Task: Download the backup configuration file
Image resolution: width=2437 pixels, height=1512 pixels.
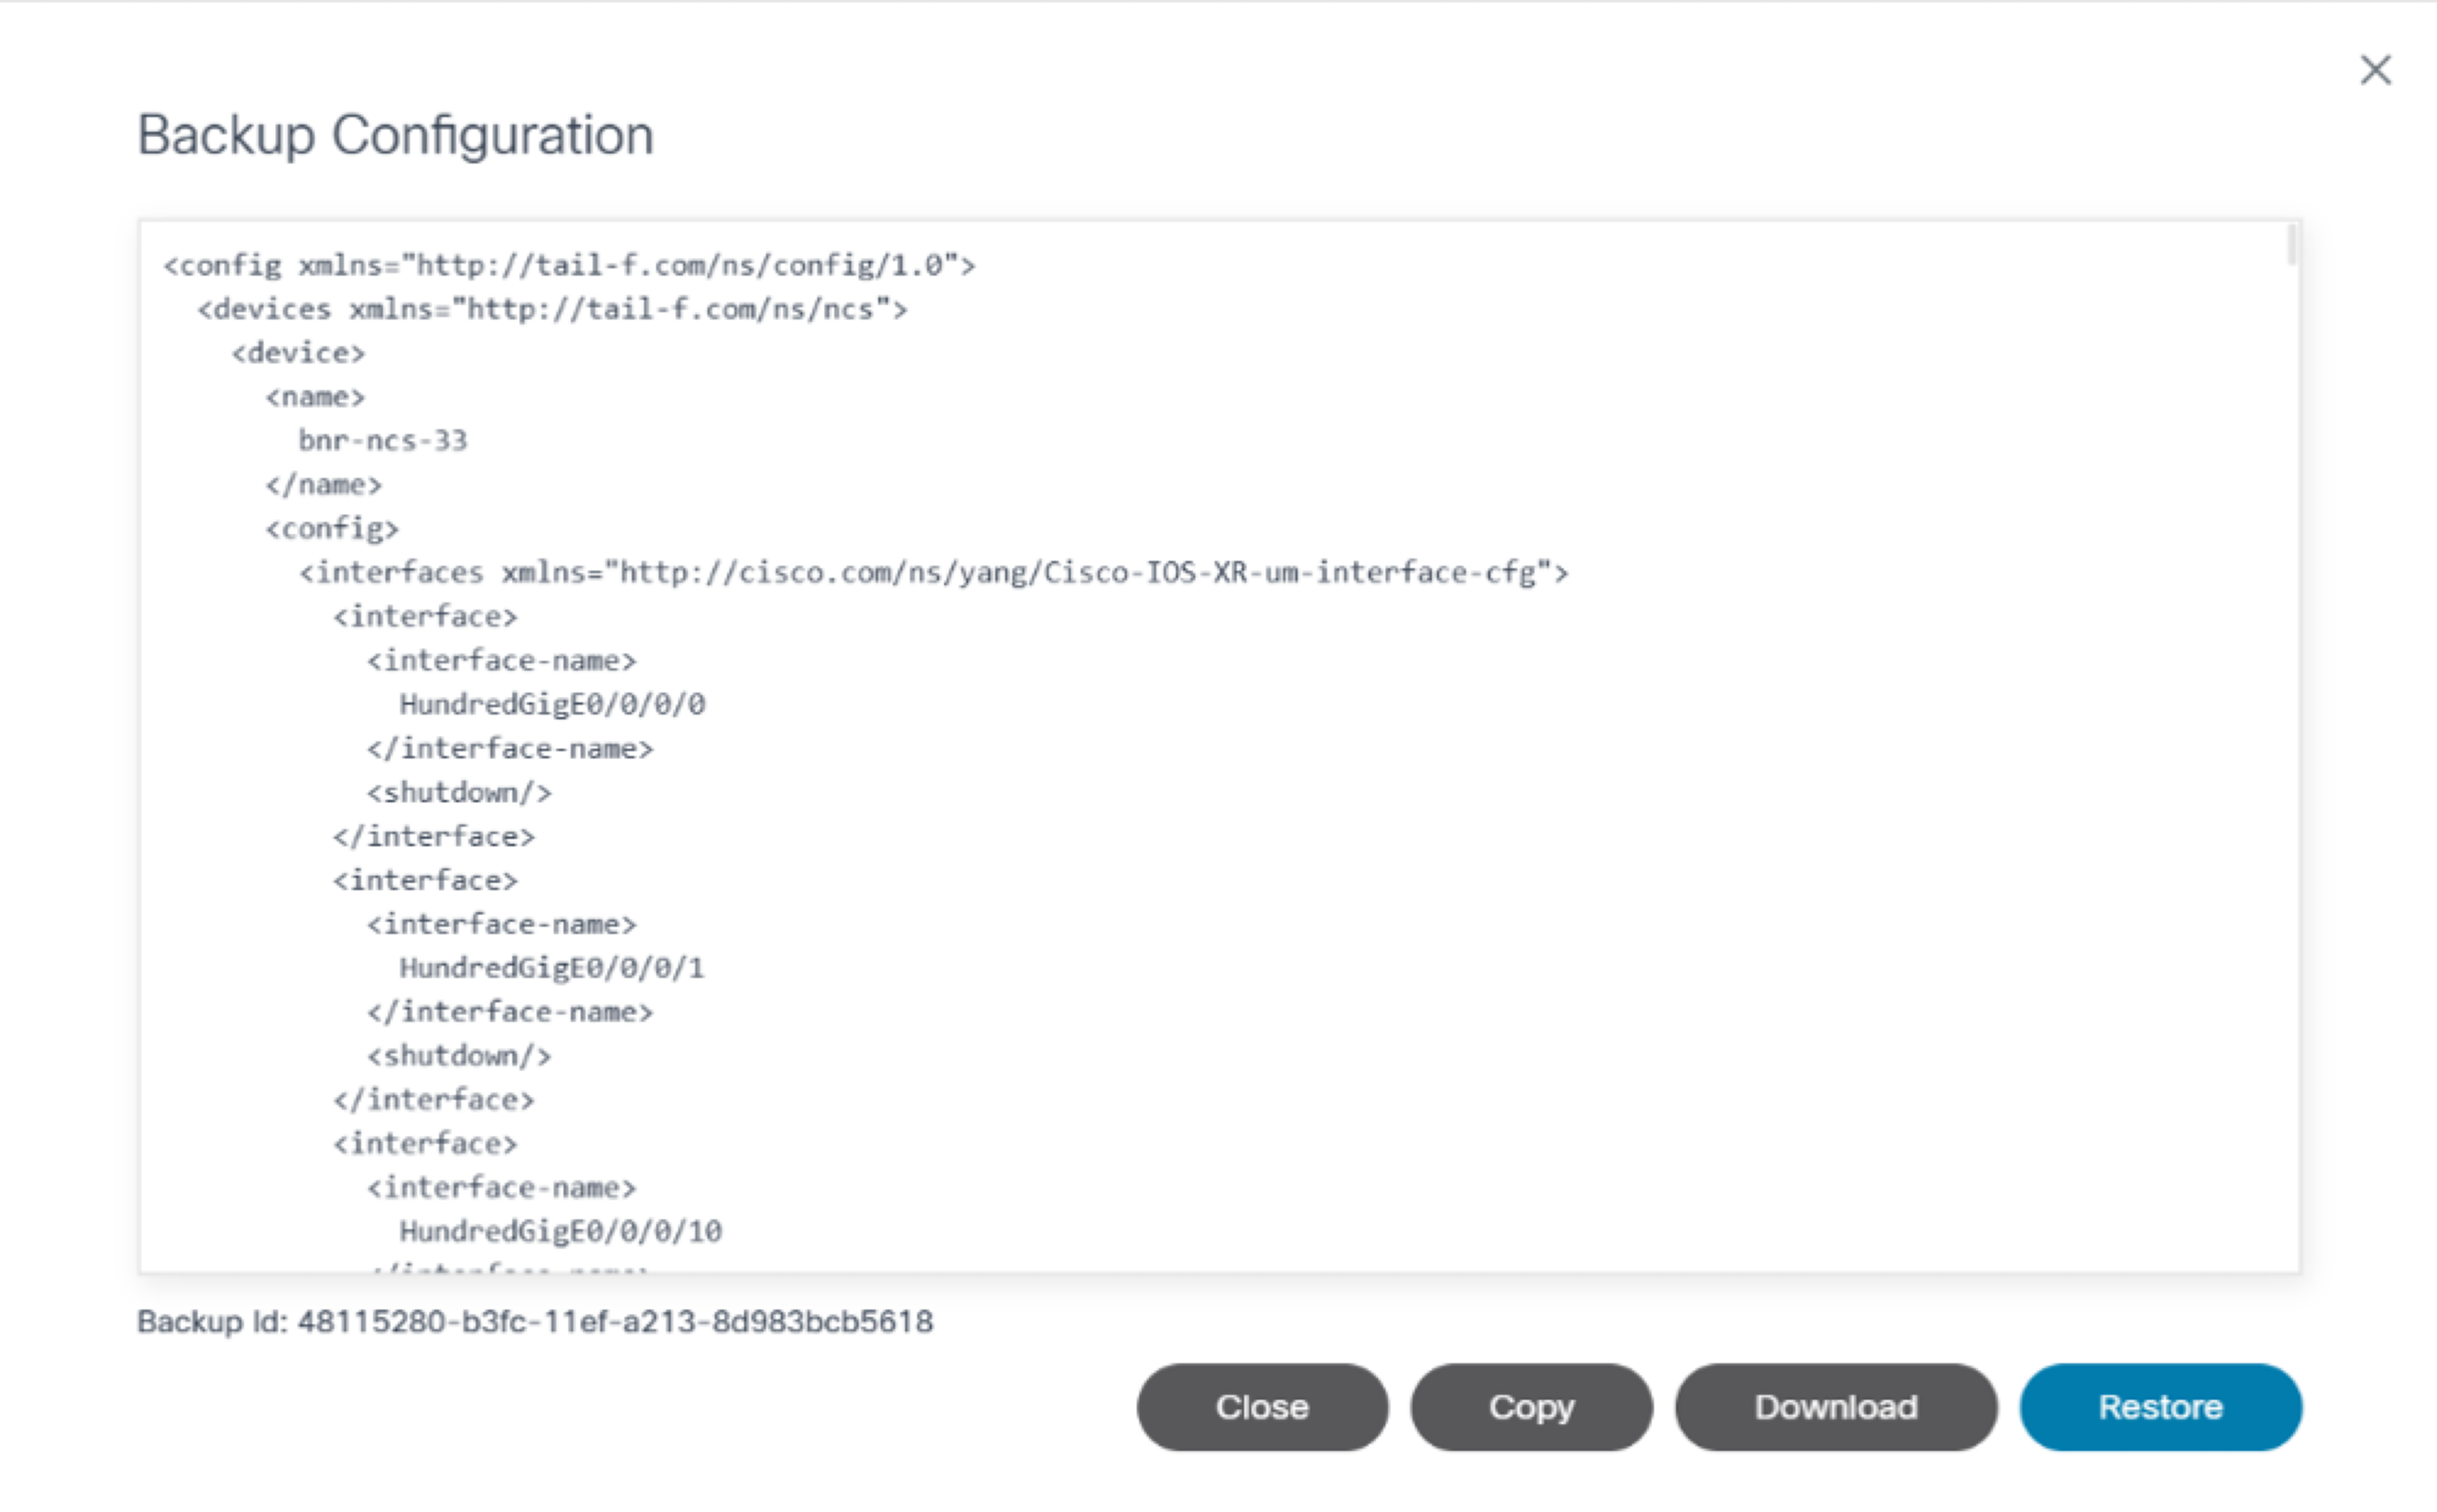Action: (1835, 1406)
